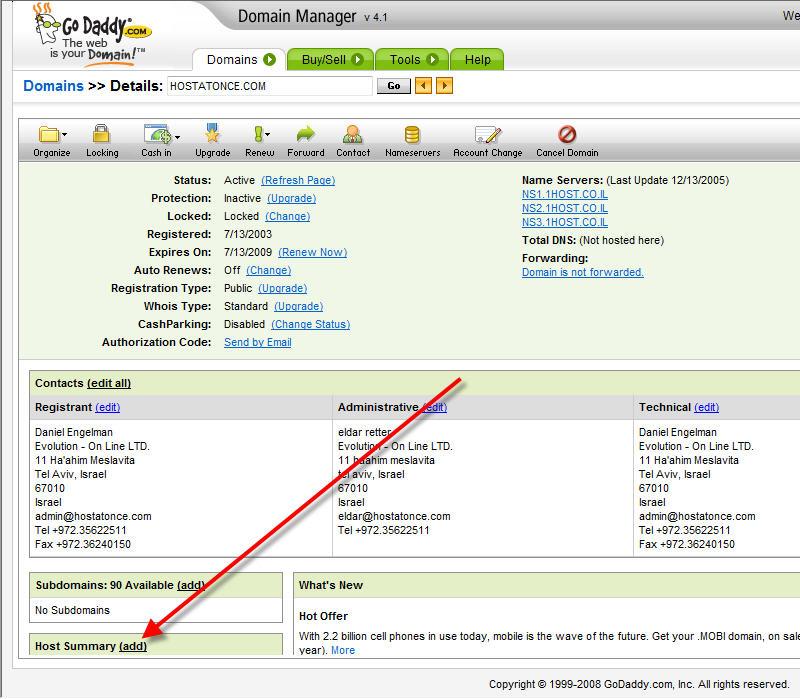Image resolution: width=800 pixels, height=699 pixels.
Task: Click the Locking padlock icon
Action: point(101,134)
